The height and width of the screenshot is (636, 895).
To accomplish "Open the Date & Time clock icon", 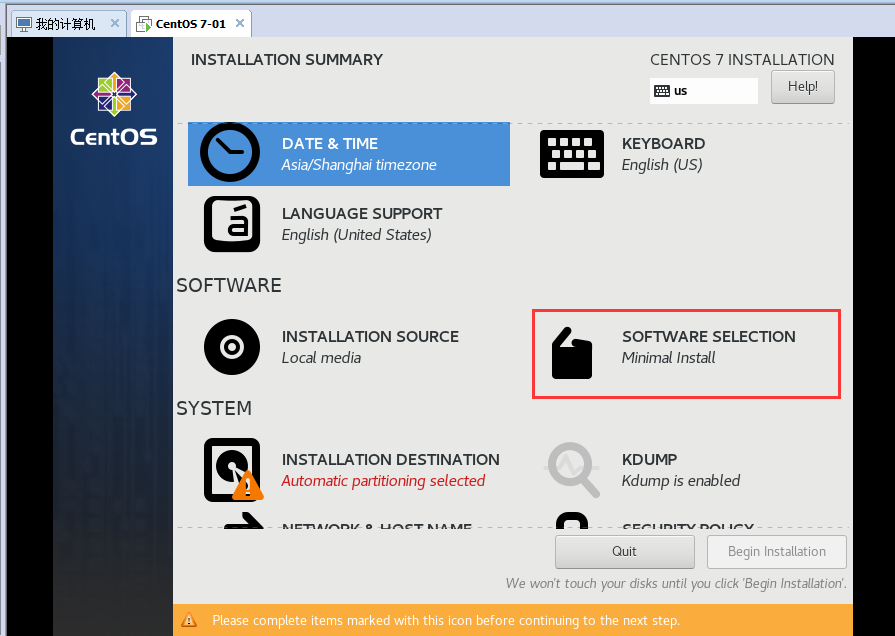I will click(230, 152).
